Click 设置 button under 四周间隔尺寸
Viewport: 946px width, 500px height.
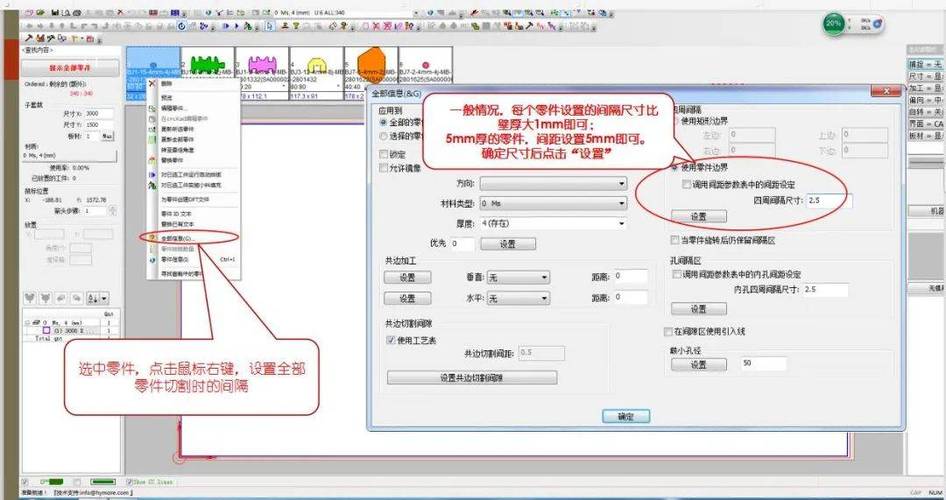click(x=699, y=216)
